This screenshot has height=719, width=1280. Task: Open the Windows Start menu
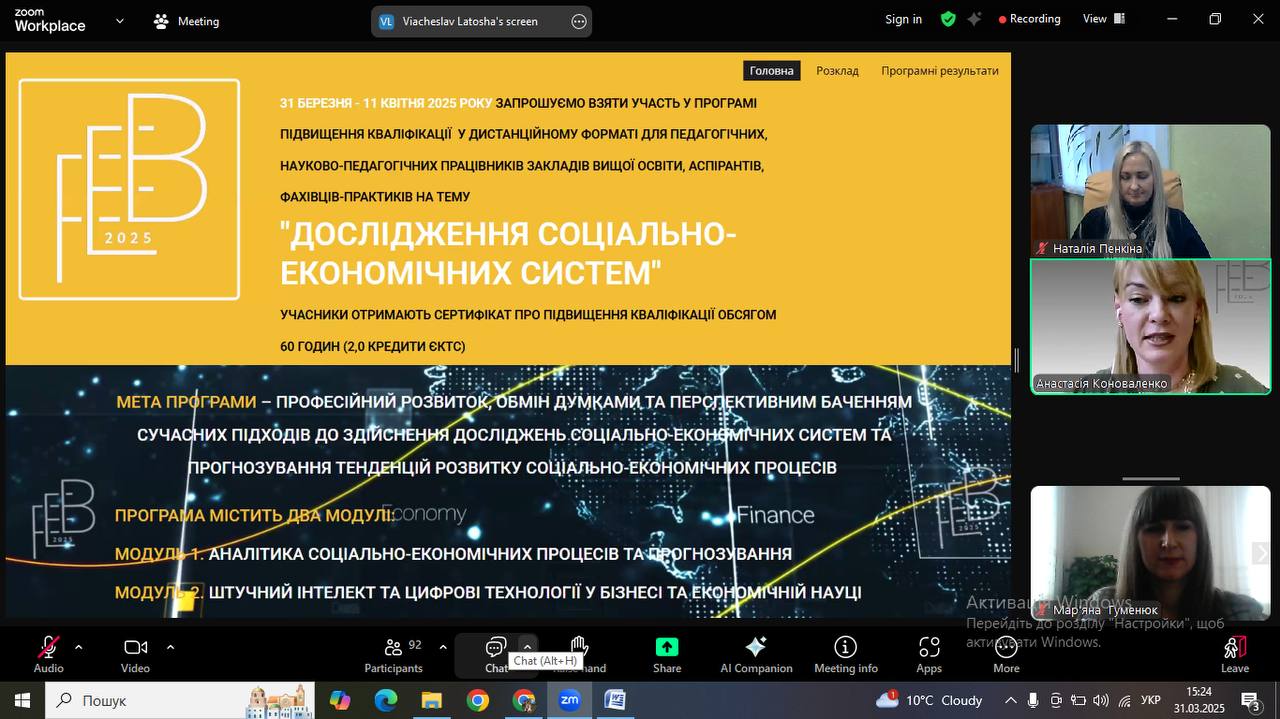22,700
